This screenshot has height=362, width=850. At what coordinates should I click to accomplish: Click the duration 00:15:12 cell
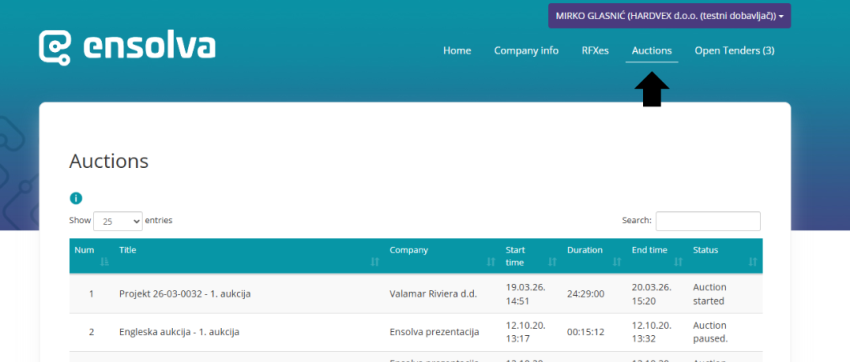tap(585, 332)
